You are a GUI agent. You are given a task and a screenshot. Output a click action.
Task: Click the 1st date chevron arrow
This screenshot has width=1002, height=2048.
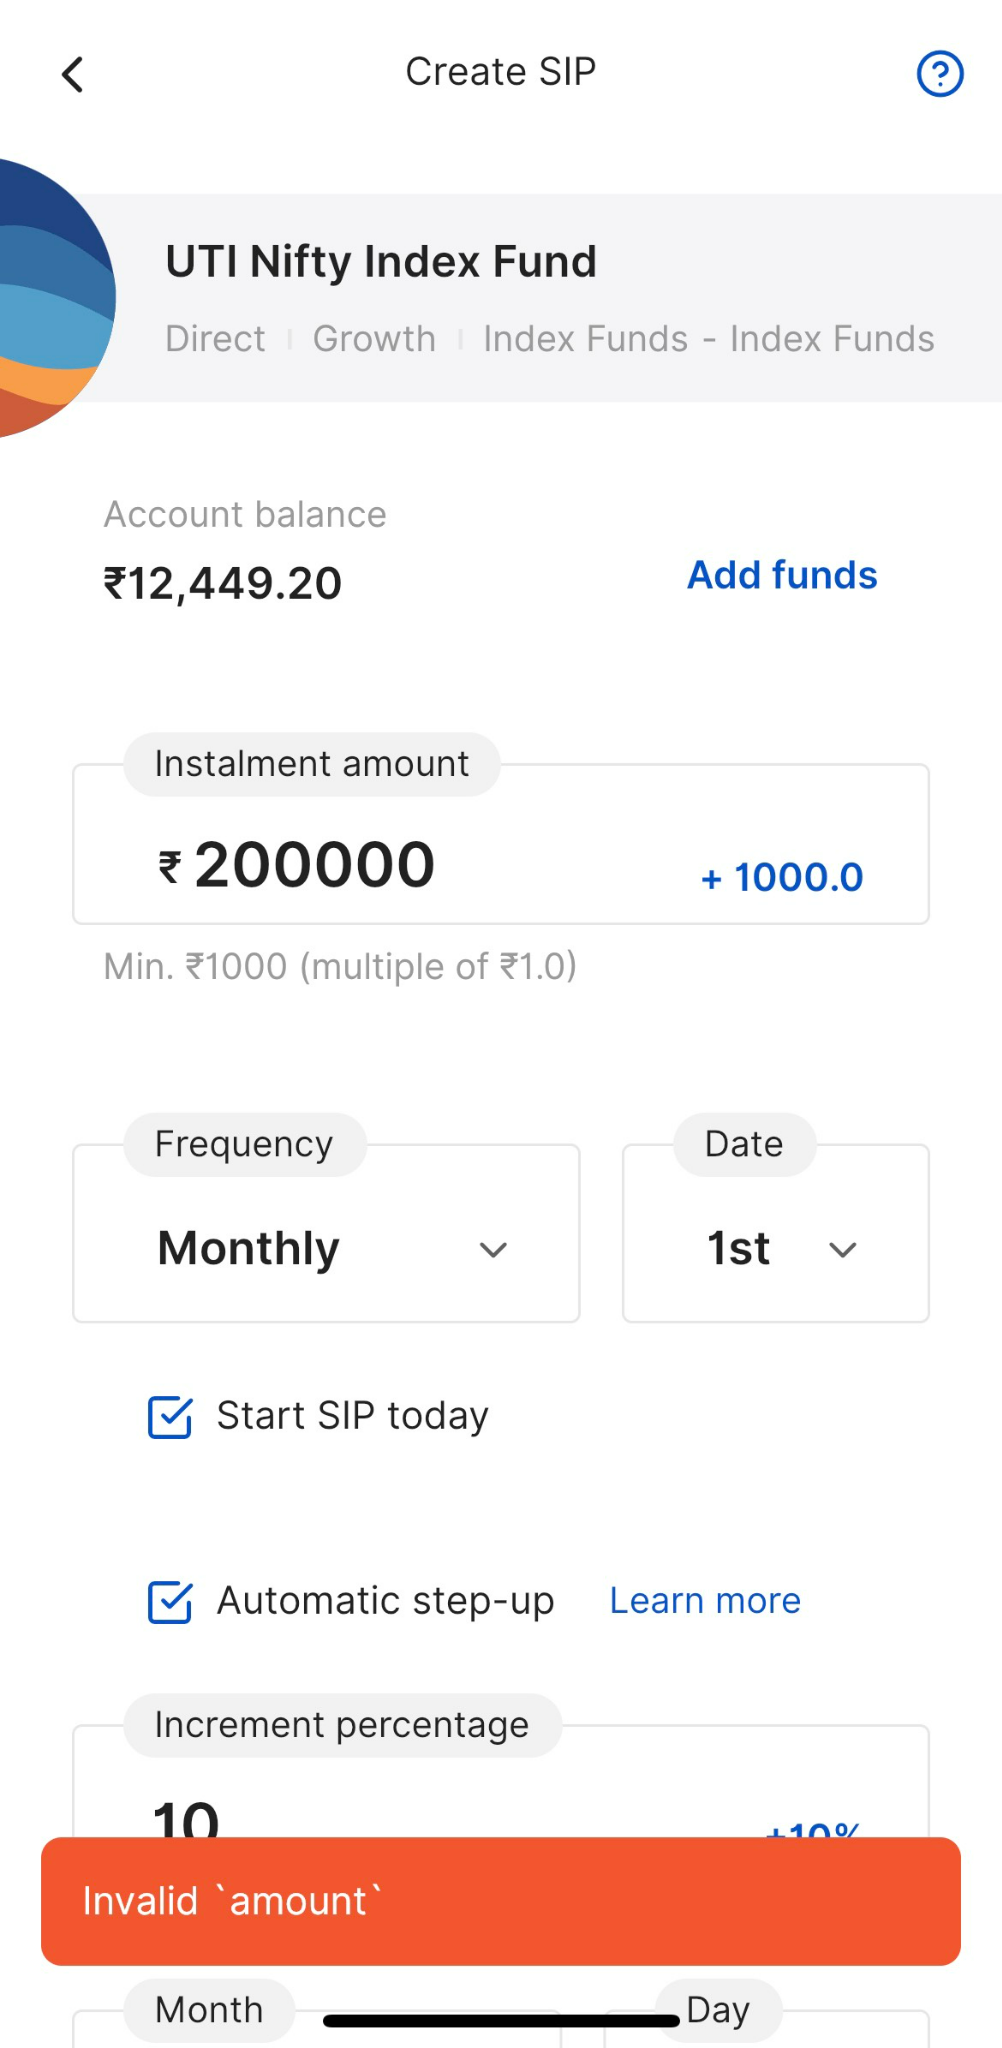point(843,1250)
